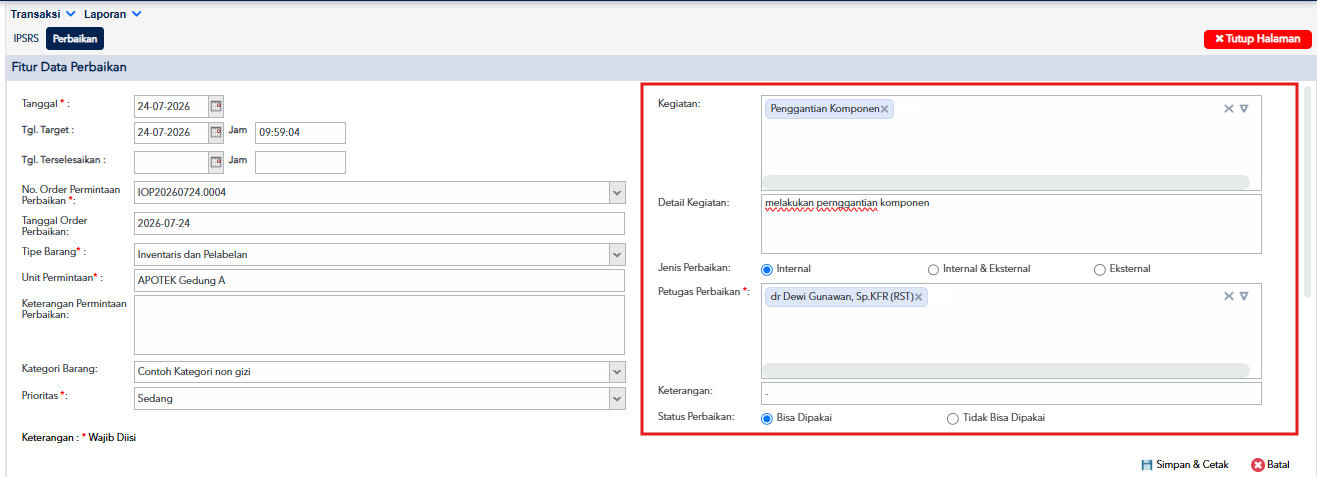This screenshot has width=1317, height=477.
Task: Open calendar picker for Tgl. Terselesaikan
Action: click(216, 161)
